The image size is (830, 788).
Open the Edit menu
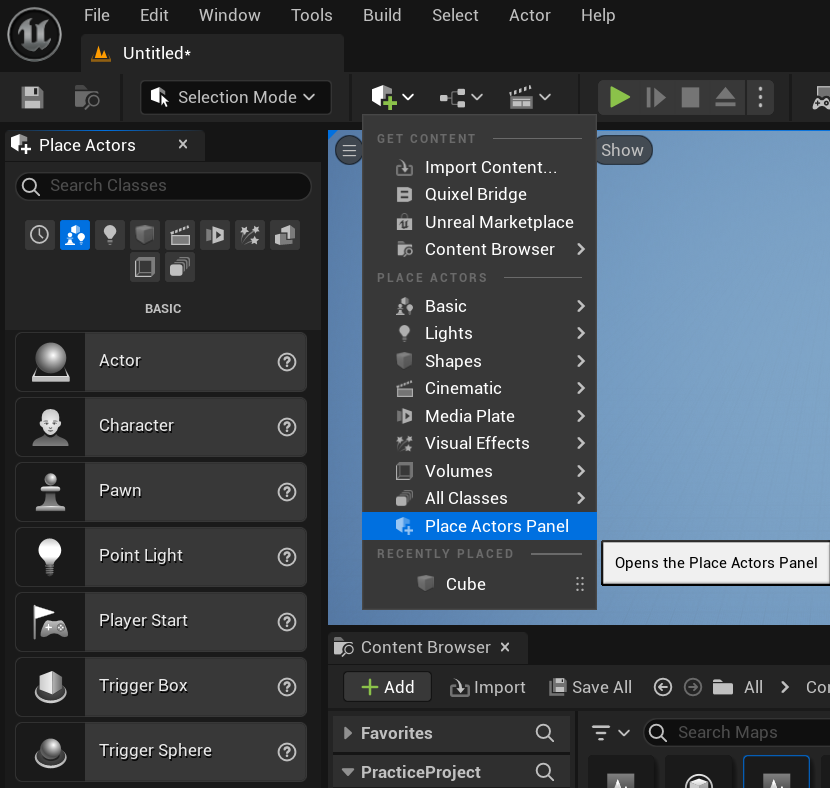coord(154,15)
